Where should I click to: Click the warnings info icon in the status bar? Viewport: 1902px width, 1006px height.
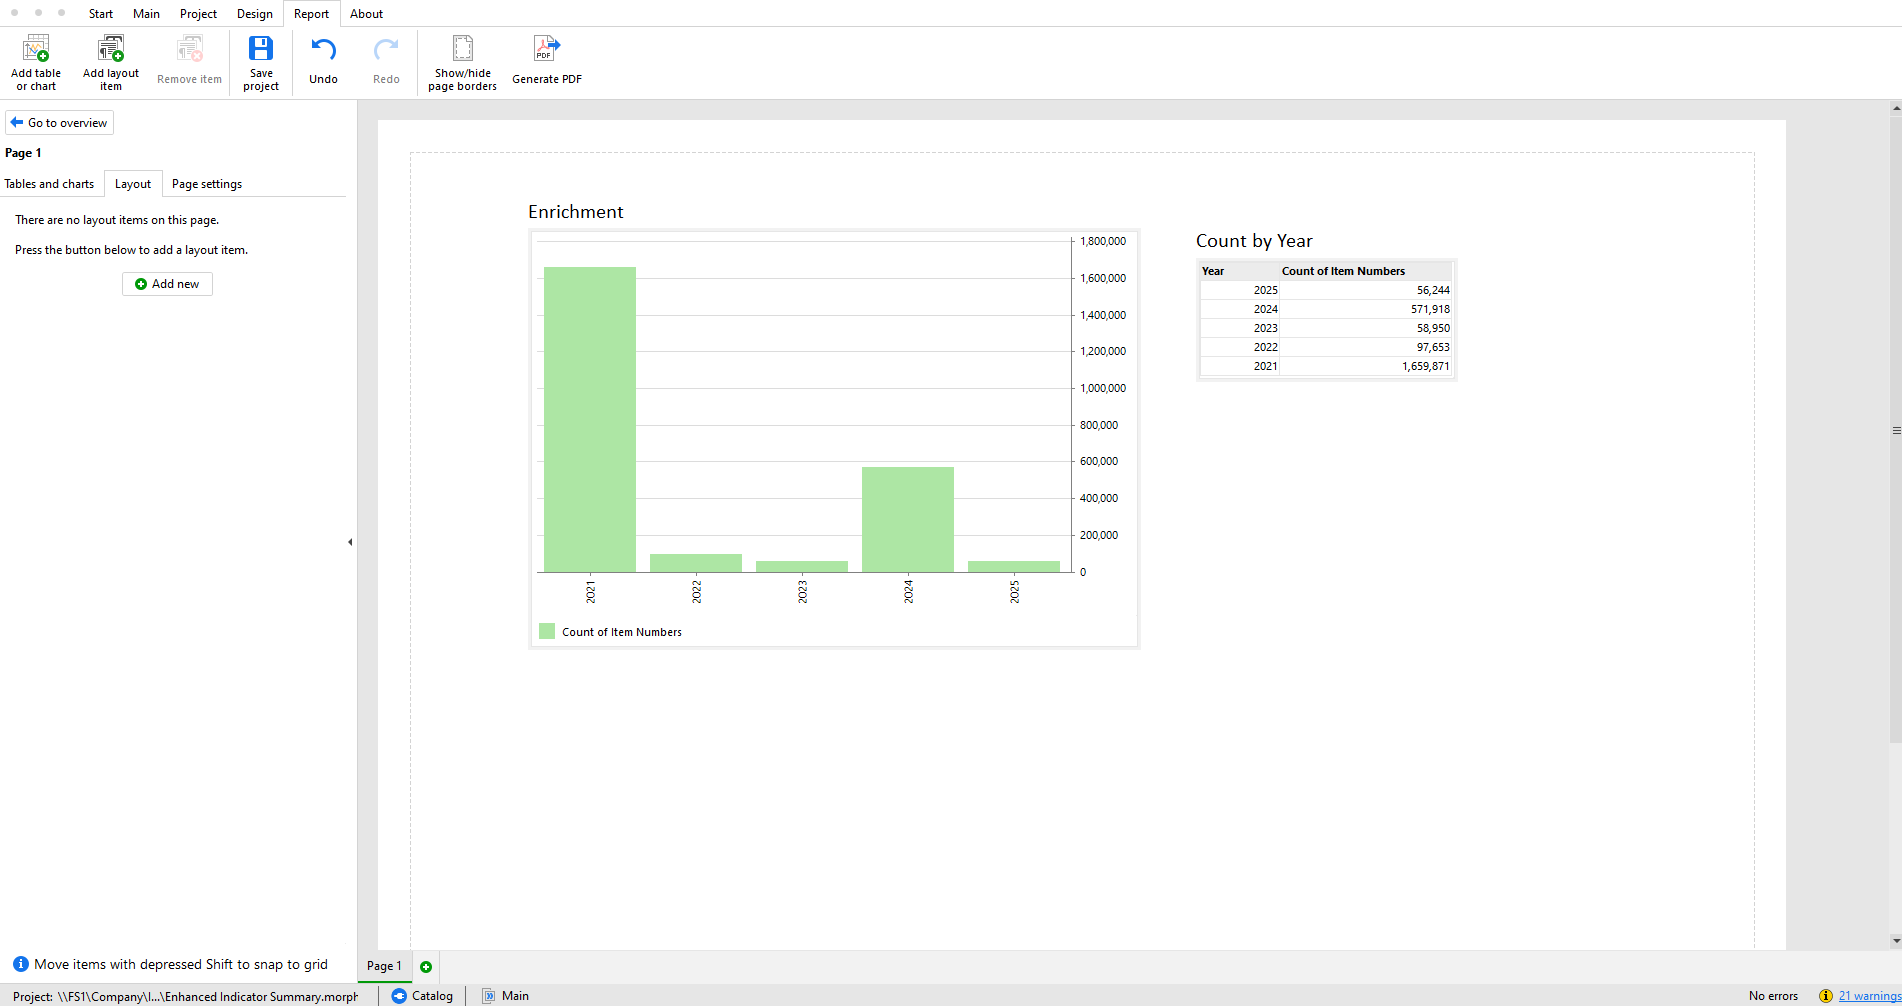(1825, 996)
